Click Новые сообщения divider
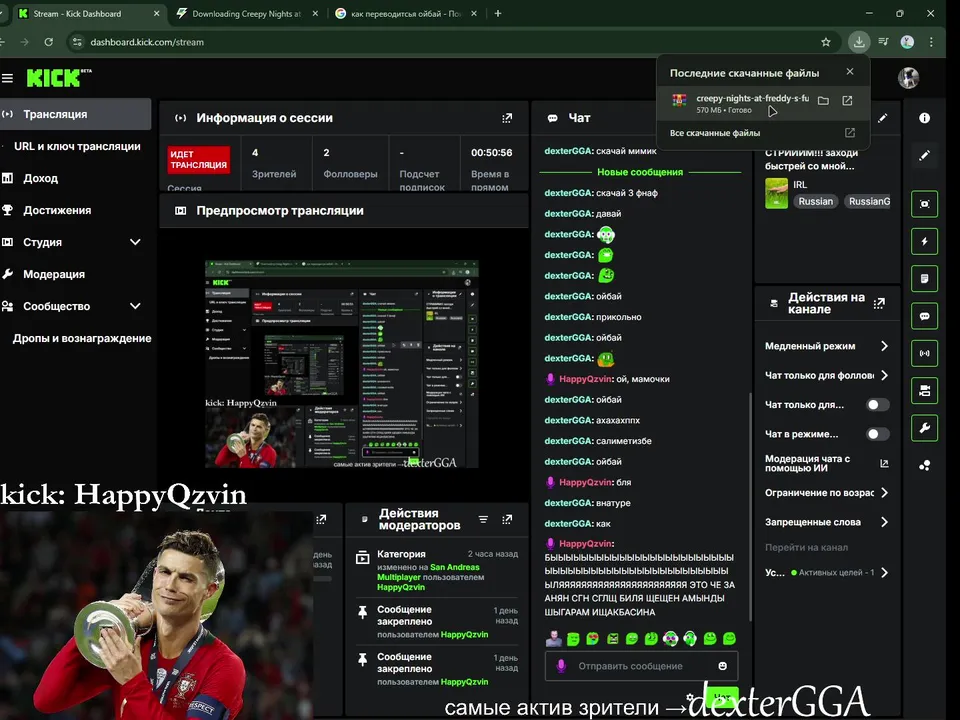960x720 pixels. coord(640,172)
